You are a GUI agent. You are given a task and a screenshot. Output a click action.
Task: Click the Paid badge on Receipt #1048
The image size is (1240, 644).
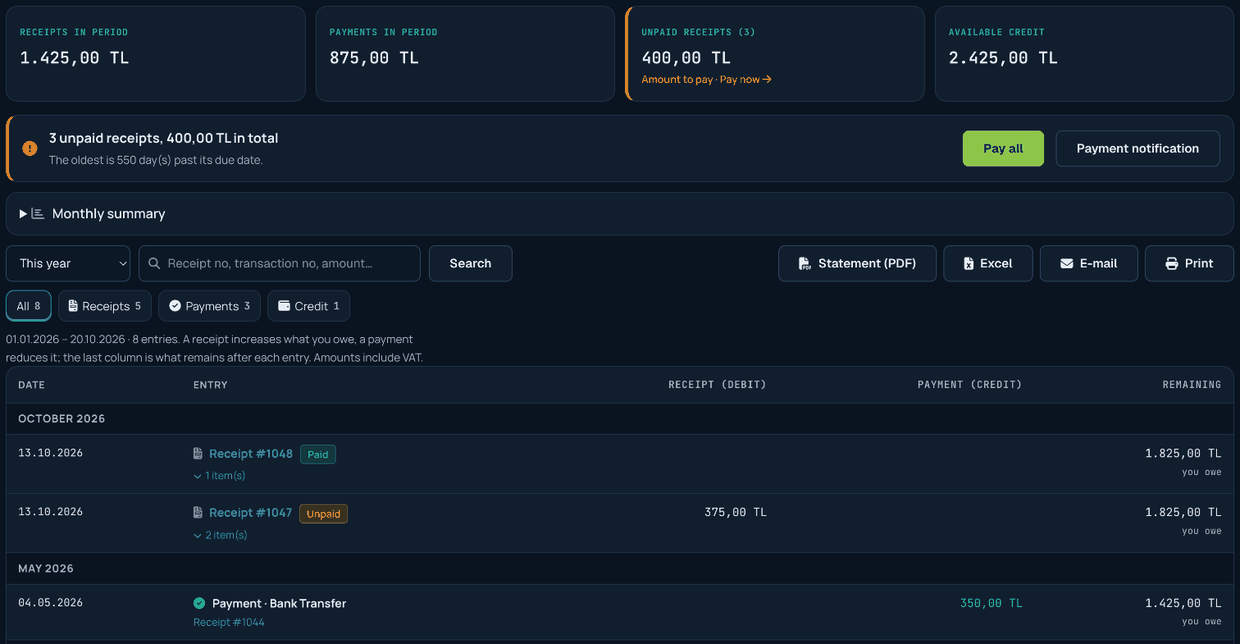pyautogui.click(x=318, y=455)
